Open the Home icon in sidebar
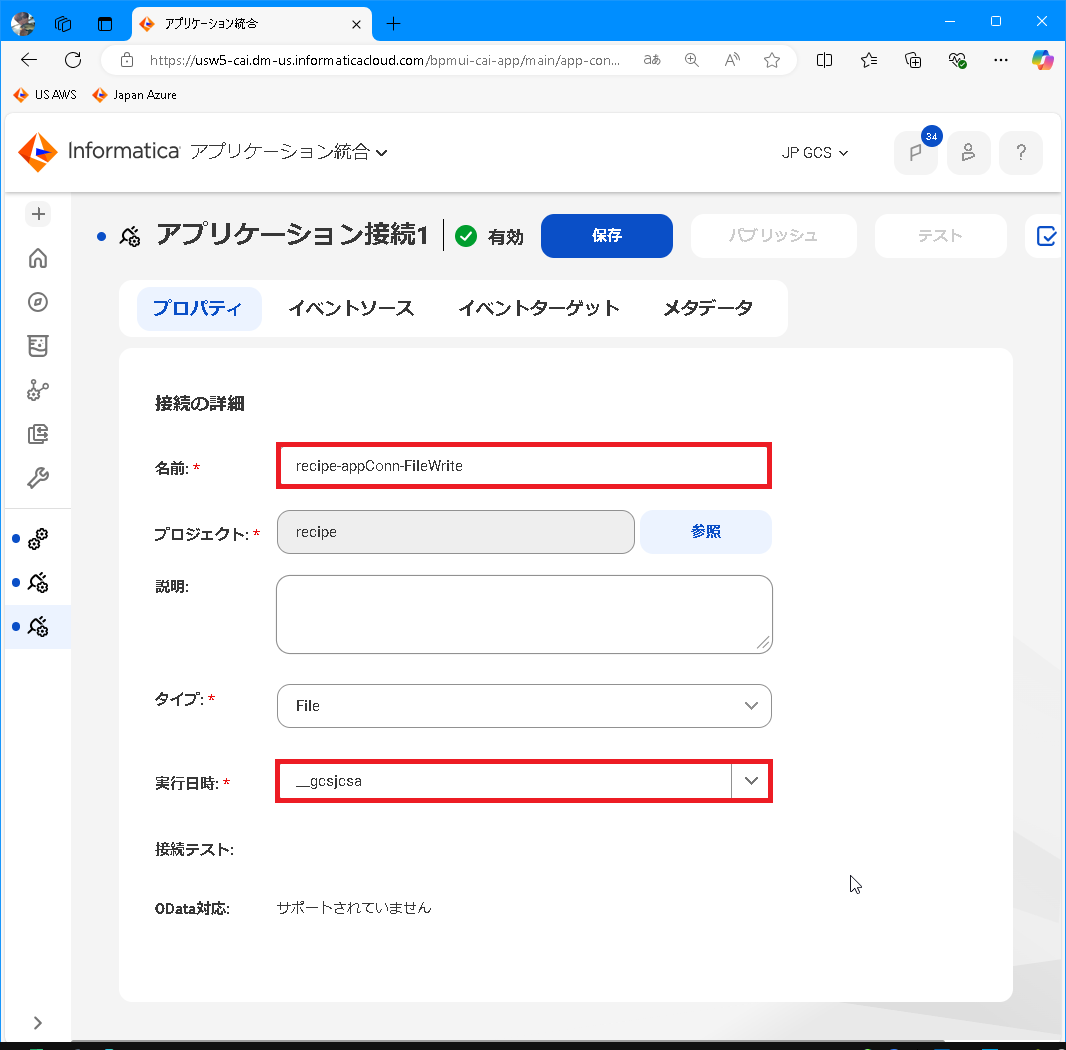The width and height of the screenshot is (1066, 1050). 38,258
